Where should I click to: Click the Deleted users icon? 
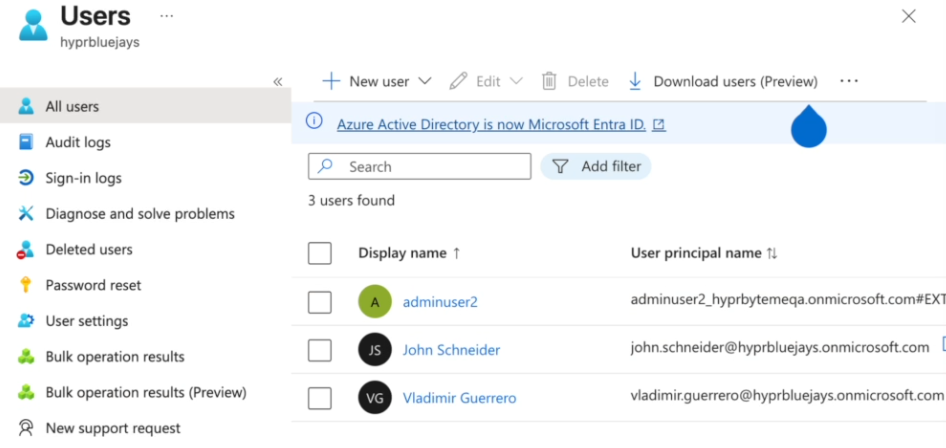[x=26, y=250]
